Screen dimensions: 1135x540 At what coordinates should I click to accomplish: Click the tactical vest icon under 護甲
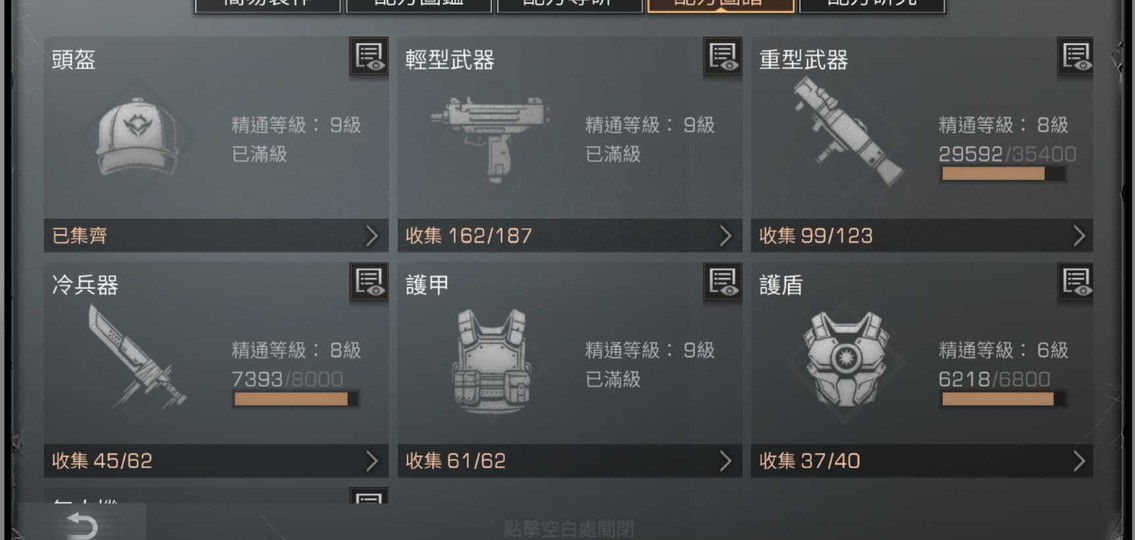[491, 360]
